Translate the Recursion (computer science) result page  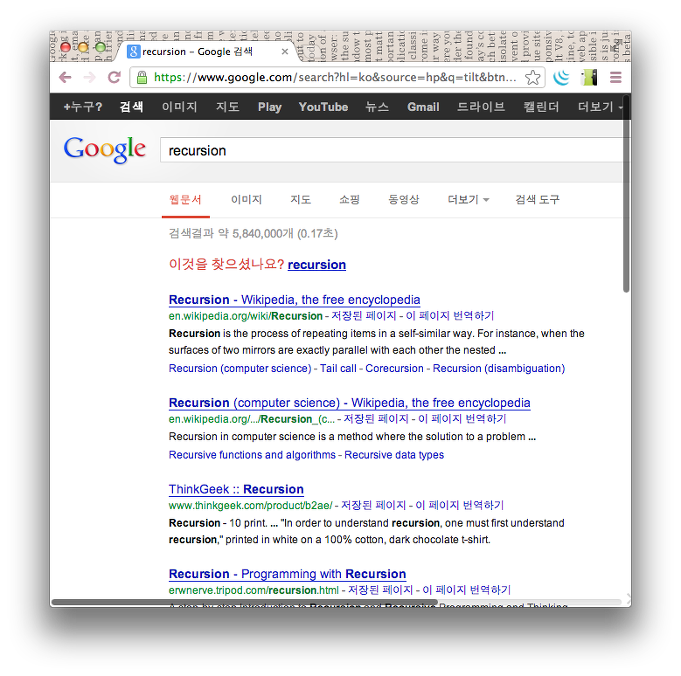[x=462, y=419]
